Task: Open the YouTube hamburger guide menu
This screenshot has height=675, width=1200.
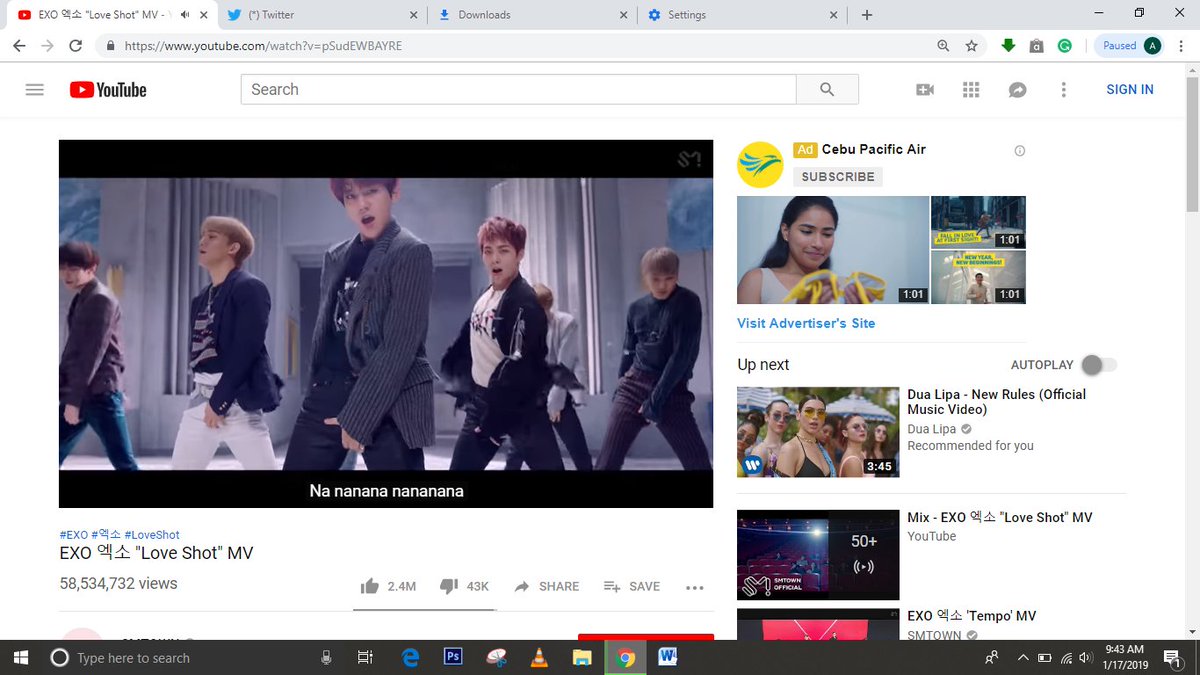Action: point(35,89)
